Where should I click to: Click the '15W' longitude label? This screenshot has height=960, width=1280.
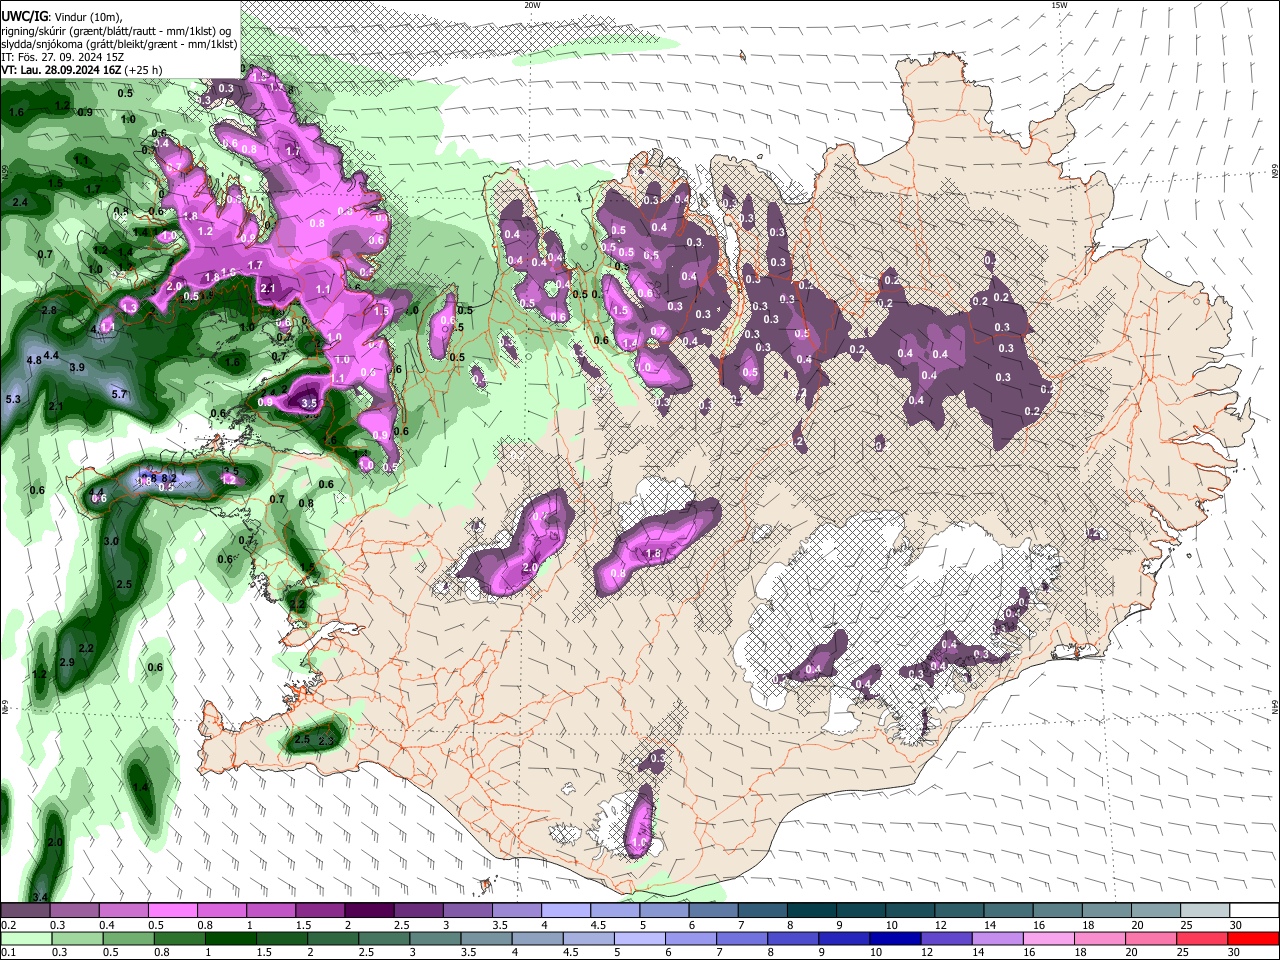tap(1058, 5)
